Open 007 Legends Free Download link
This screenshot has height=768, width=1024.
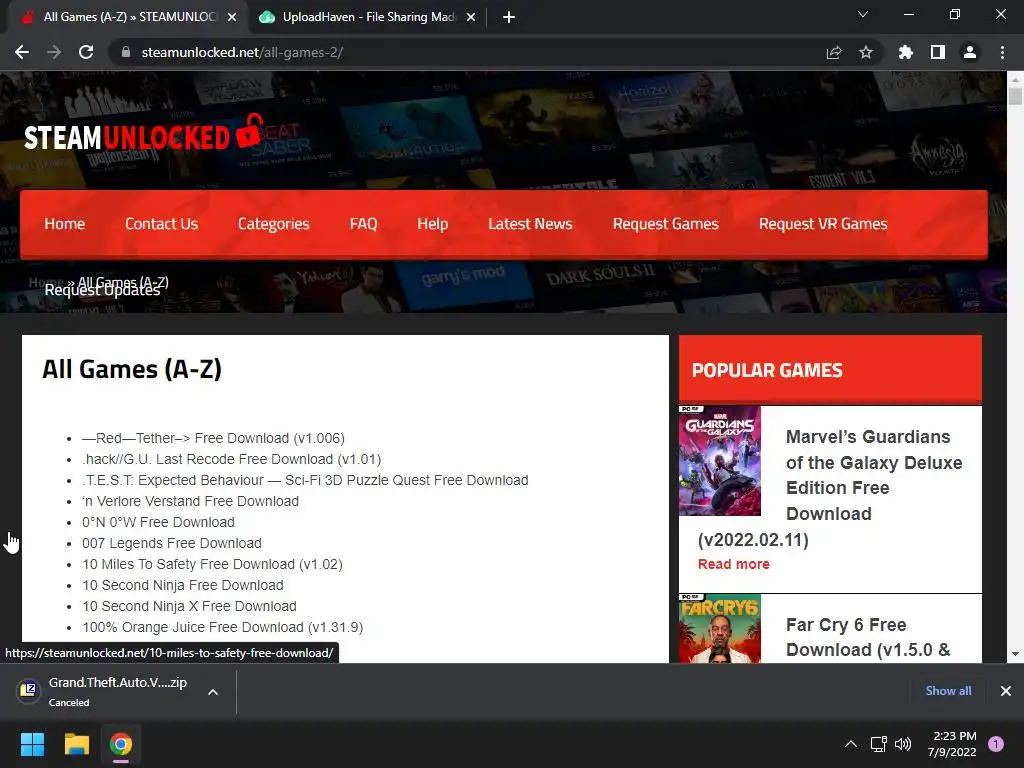pos(172,543)
